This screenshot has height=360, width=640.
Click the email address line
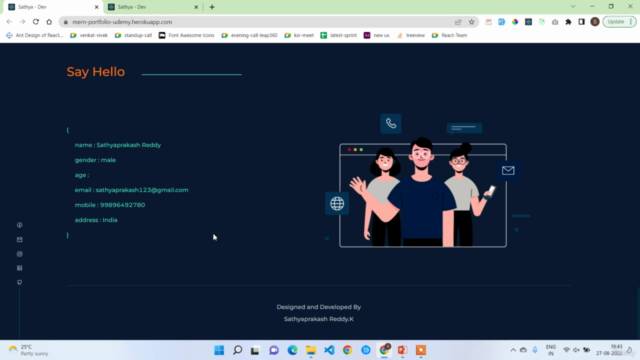point(131,190)
